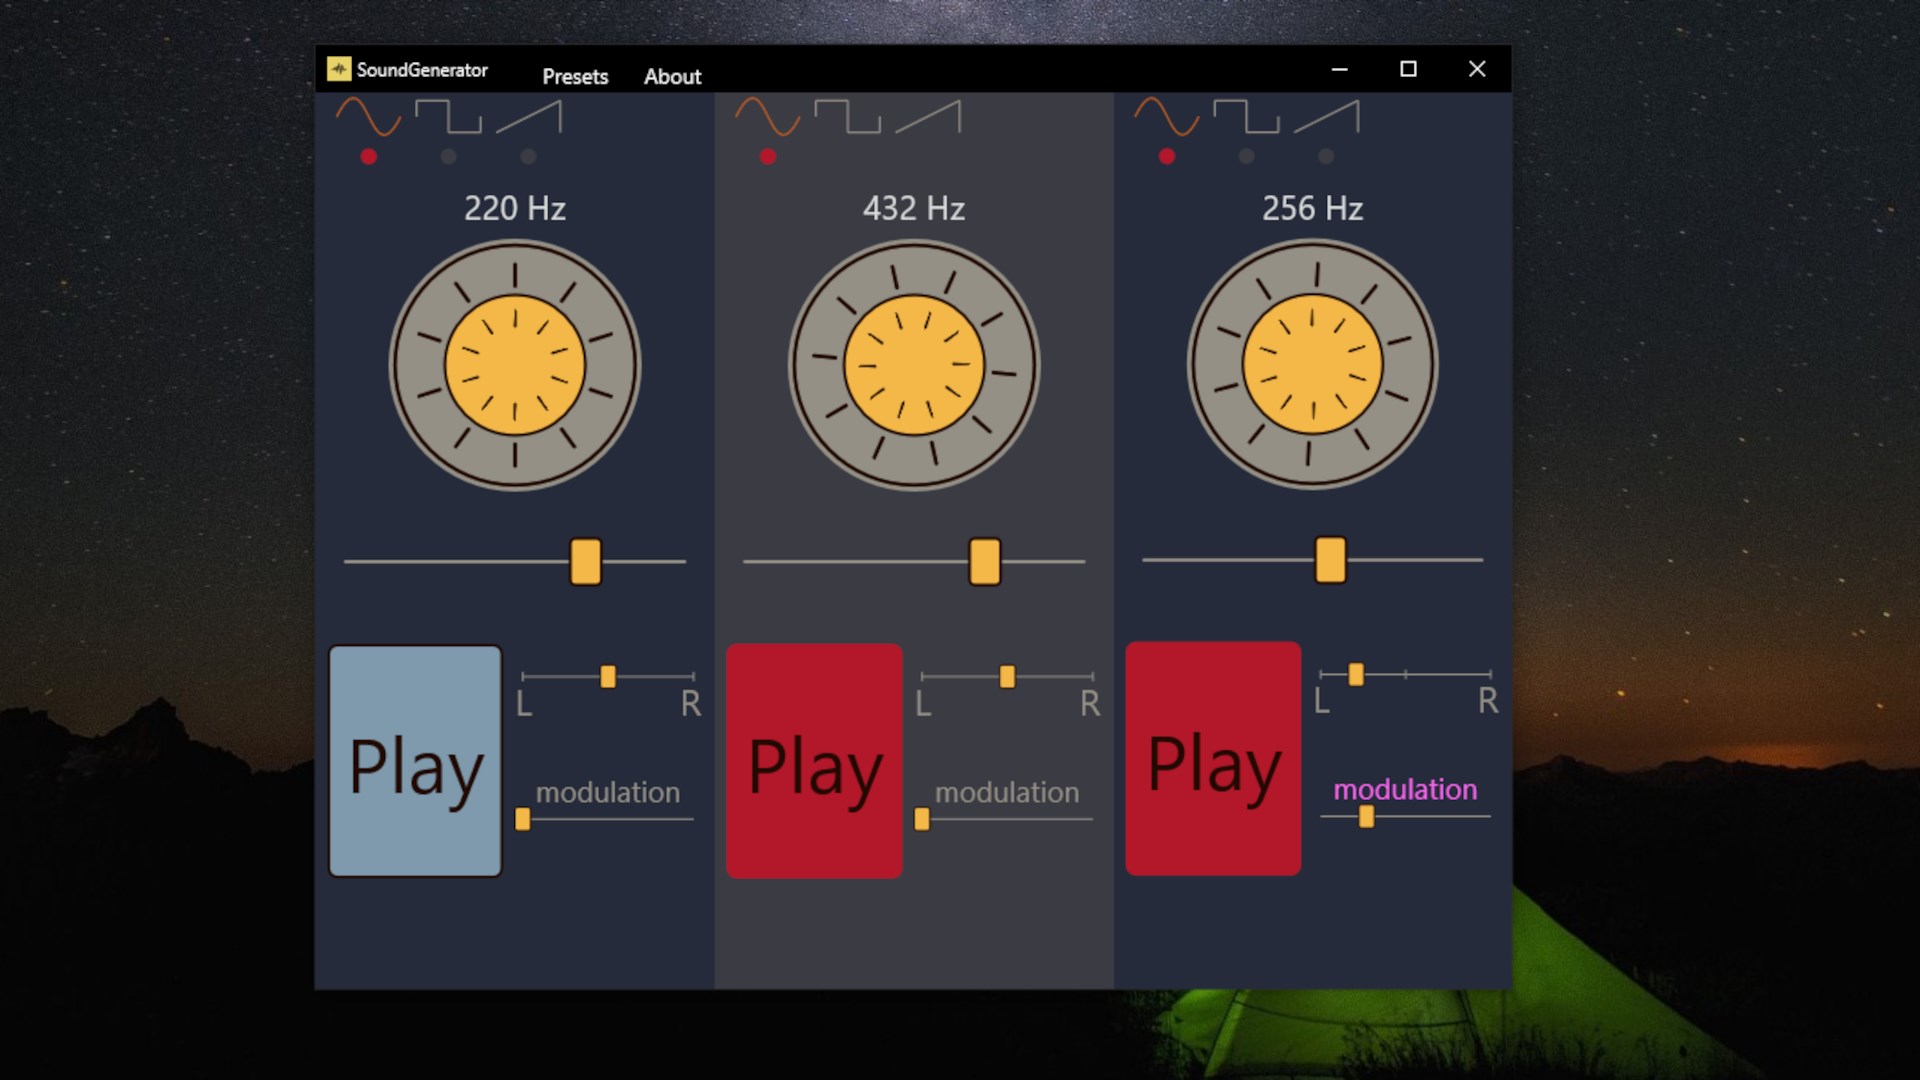Click the volume slider handle under 432 Hz dial

(985, 562)
